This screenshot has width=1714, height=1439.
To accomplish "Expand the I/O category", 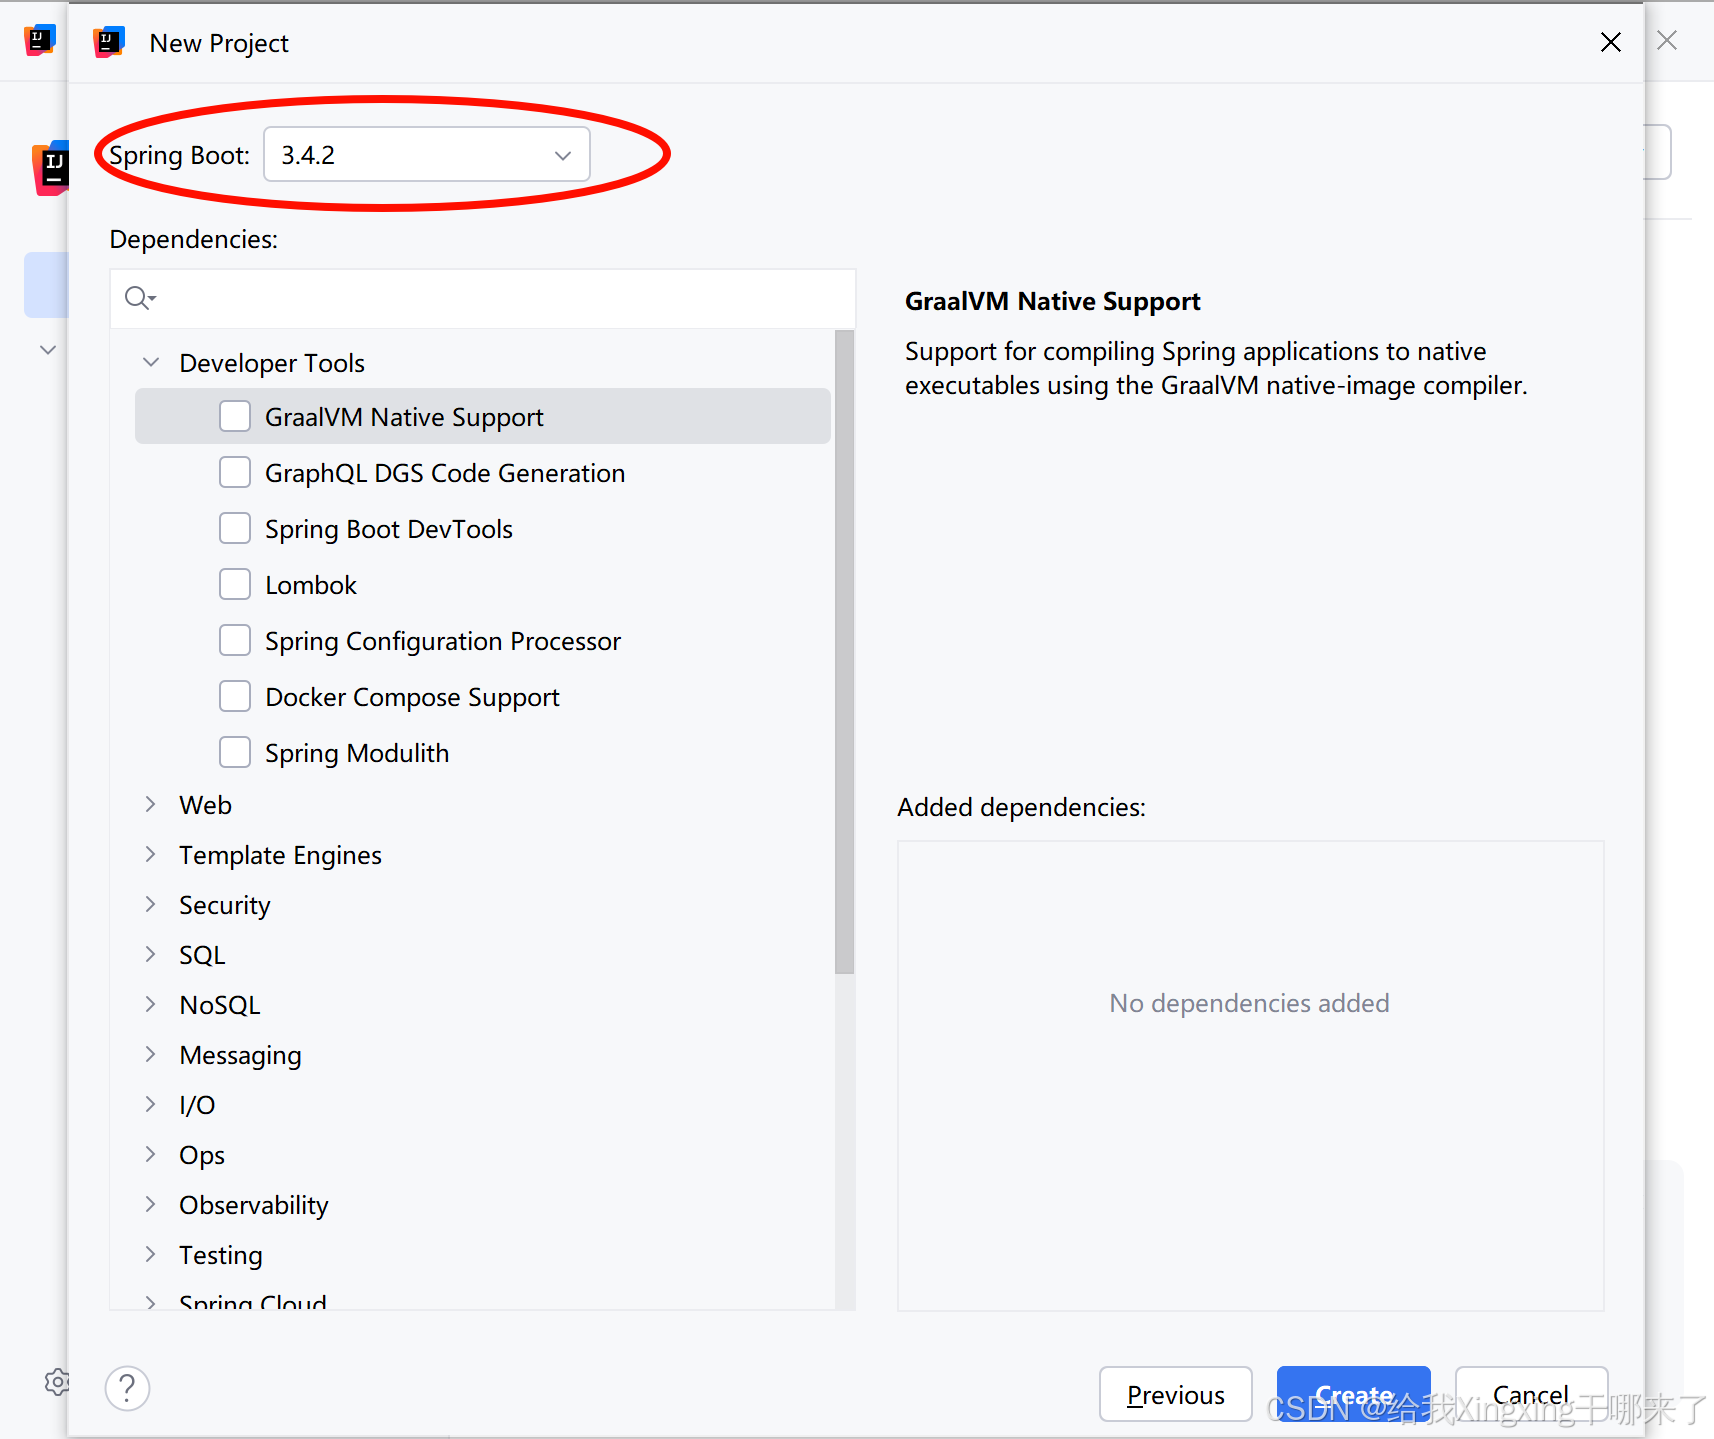I will (x=151, y=1104).
